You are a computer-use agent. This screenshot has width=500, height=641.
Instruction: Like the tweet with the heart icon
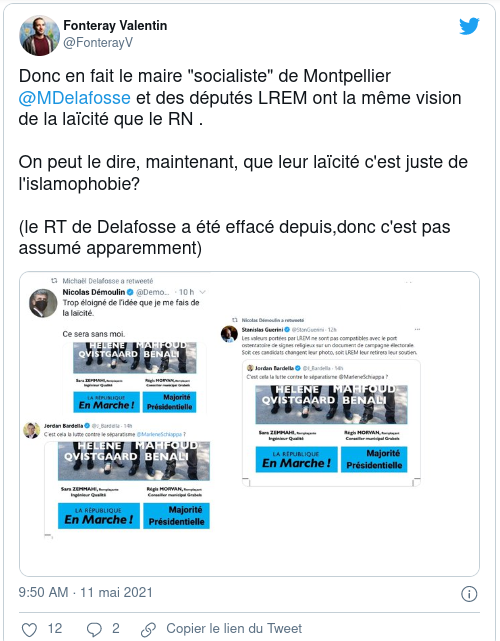coord(29,630)
